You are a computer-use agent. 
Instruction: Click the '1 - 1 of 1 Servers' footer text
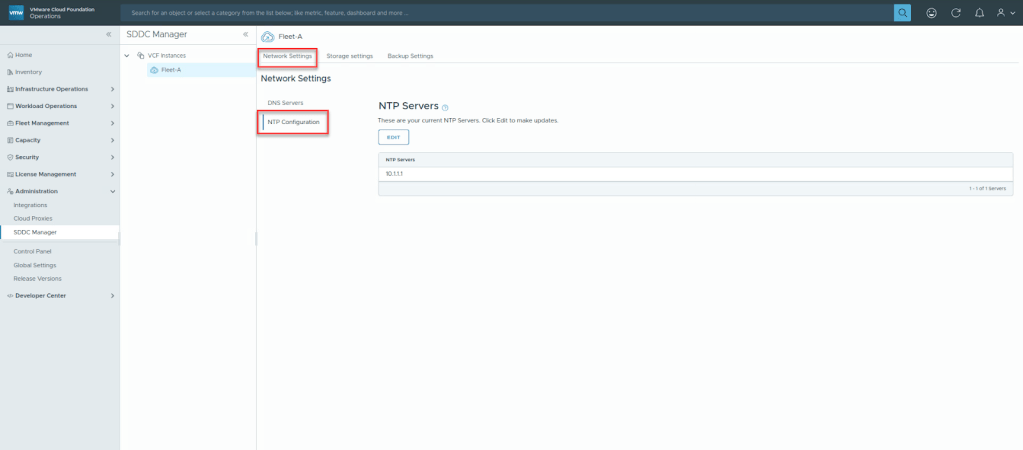click(x=987, y=188)
